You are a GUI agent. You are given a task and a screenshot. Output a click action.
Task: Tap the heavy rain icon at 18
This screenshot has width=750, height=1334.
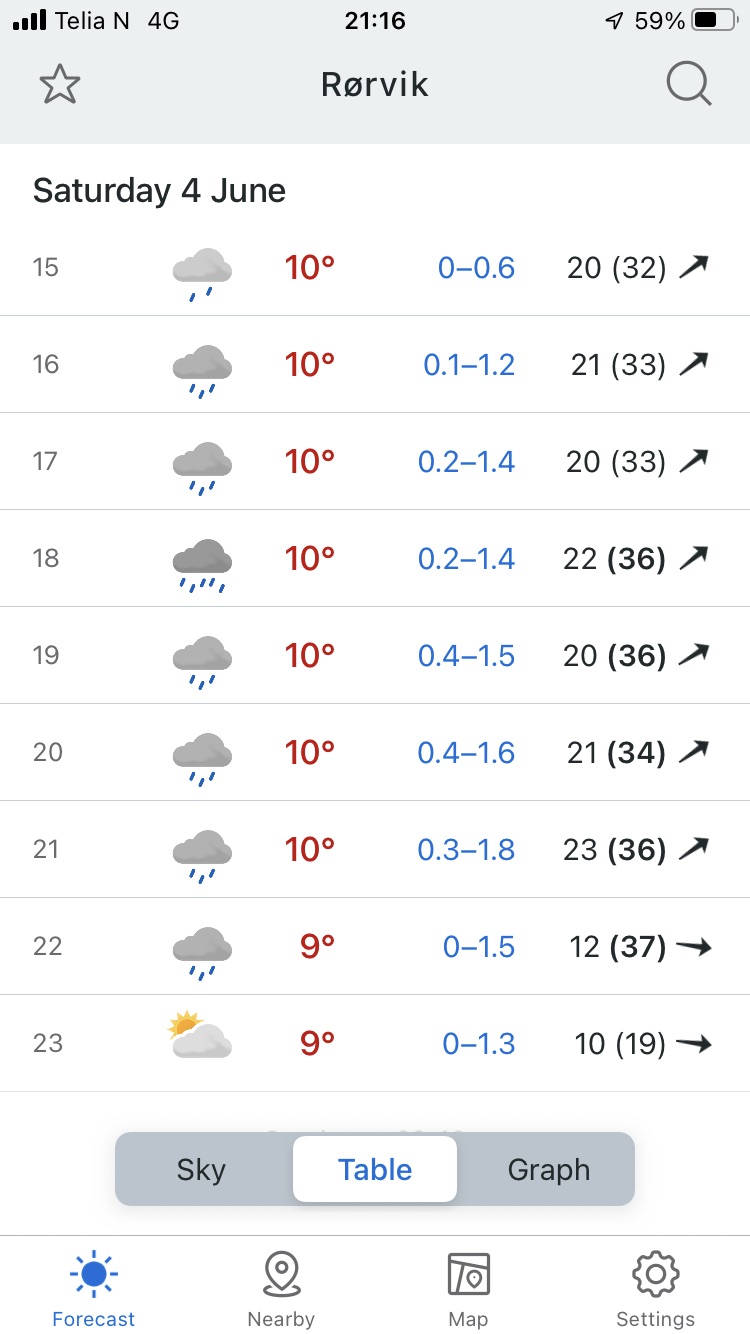[x=201, y=565]
